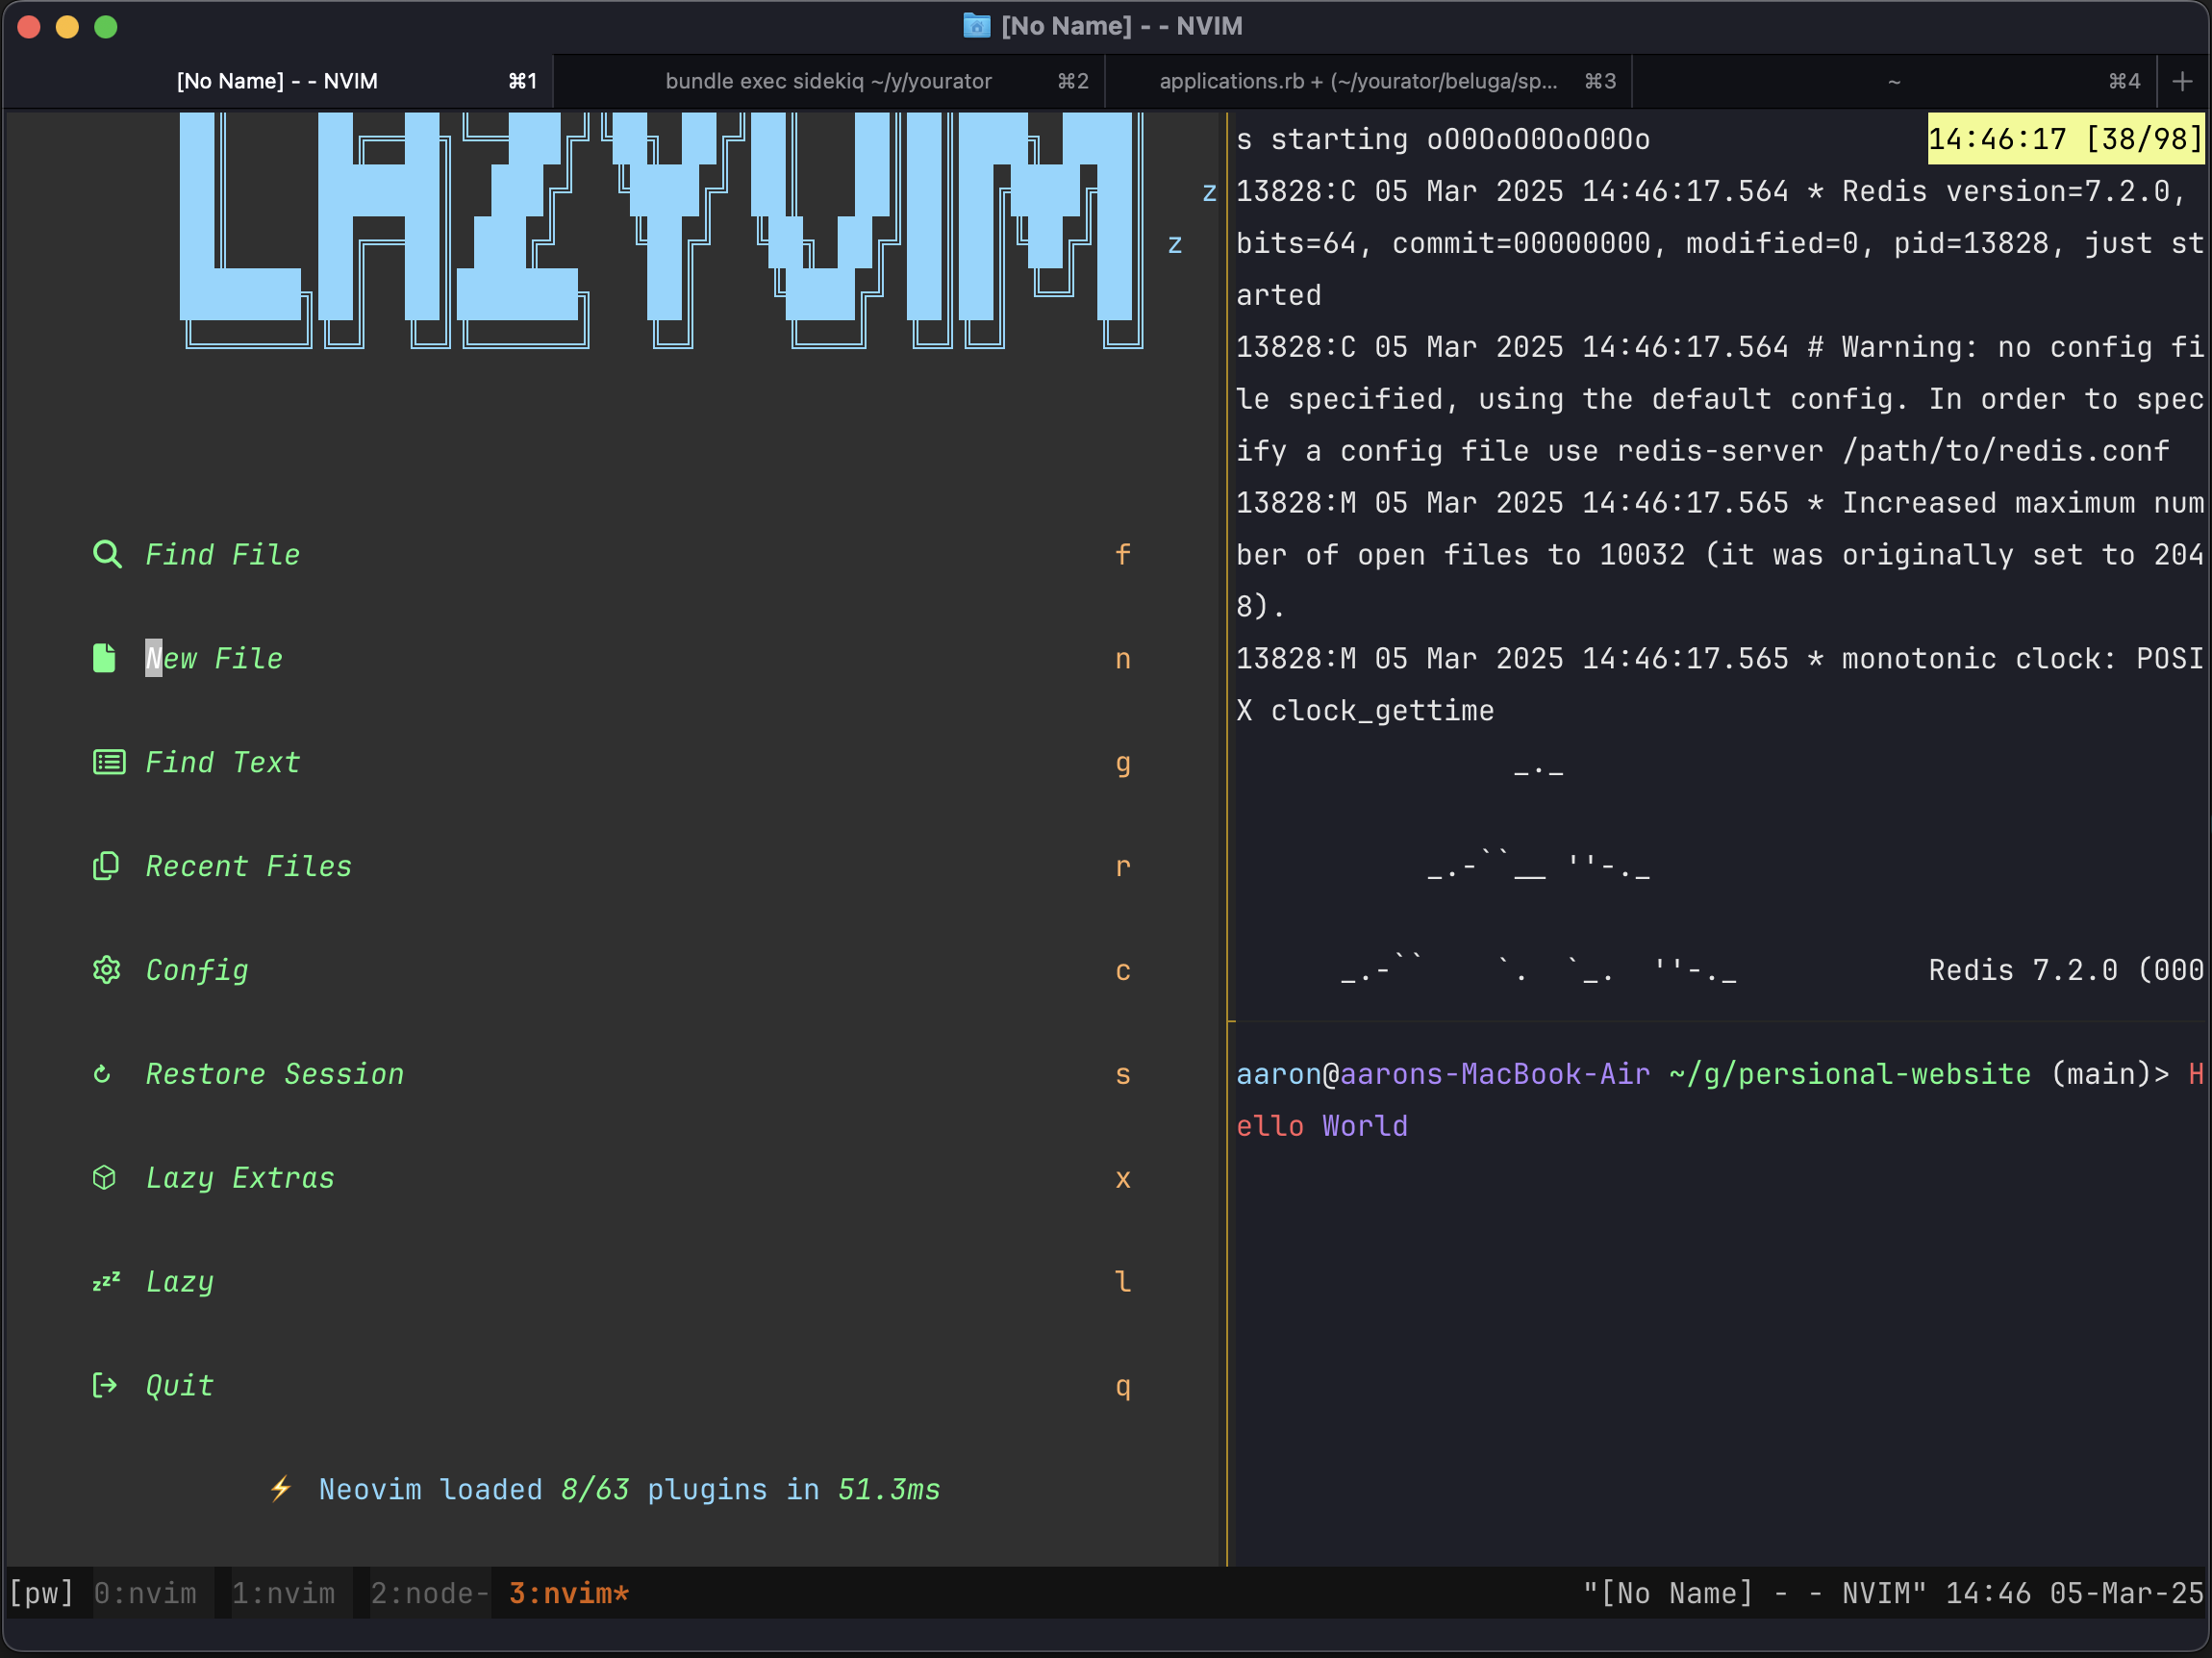Screen dimensions: 2212x1658
Task: Click the 'x' shortcut key hint
Action: (x=1123, y=1178)
